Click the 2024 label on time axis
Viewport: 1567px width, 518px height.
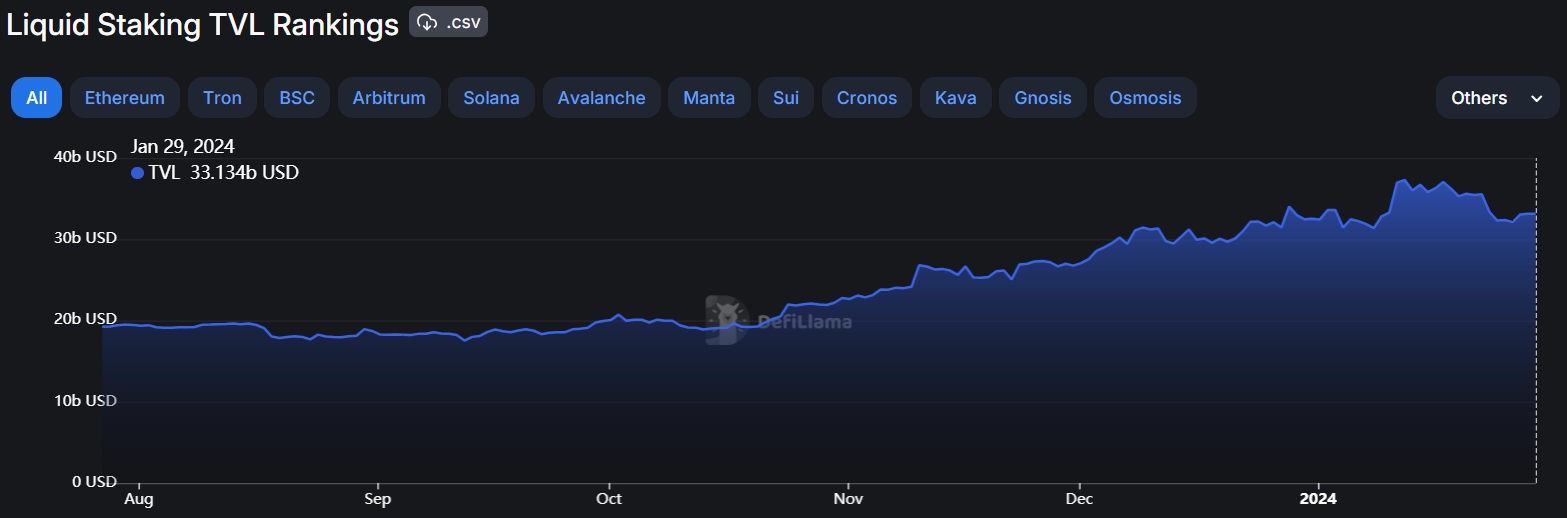pos(1318,498)
